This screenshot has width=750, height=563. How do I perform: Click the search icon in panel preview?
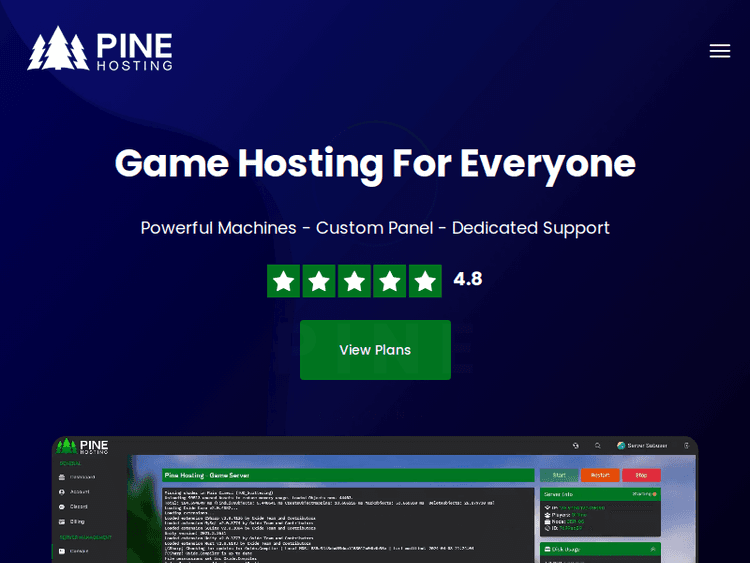597,445
